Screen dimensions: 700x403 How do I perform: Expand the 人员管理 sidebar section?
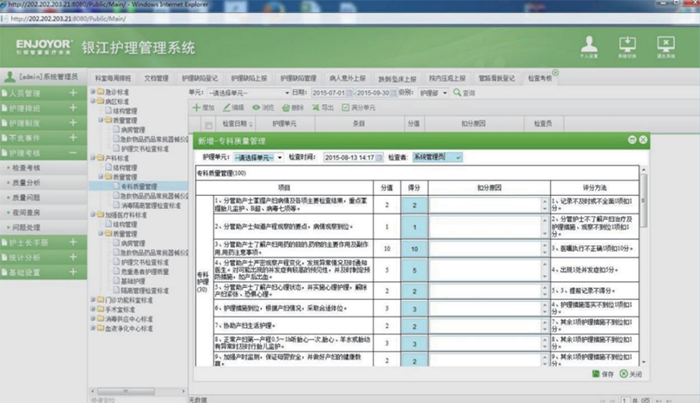pyautogui.click(x=73, y=93)
